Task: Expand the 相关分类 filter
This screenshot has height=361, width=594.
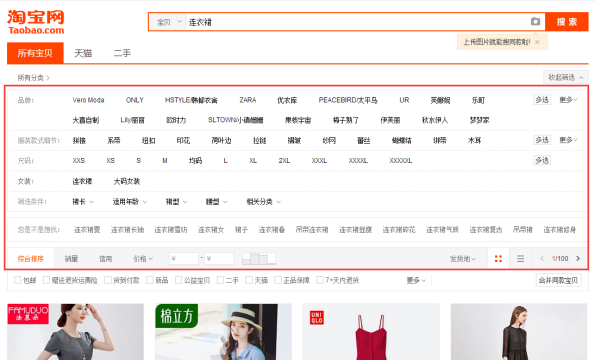Action: tap(263, 202)
